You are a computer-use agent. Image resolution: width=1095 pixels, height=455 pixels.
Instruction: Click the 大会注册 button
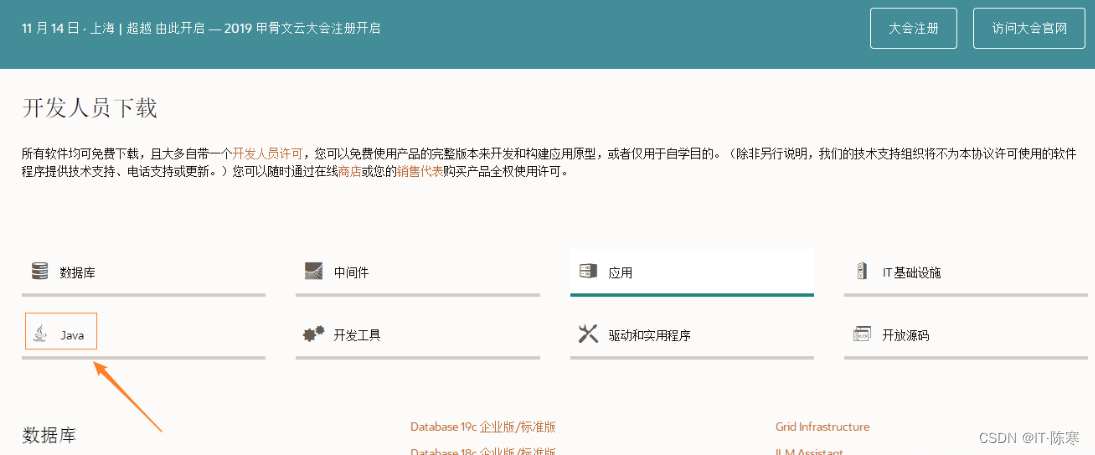point(913,29)
